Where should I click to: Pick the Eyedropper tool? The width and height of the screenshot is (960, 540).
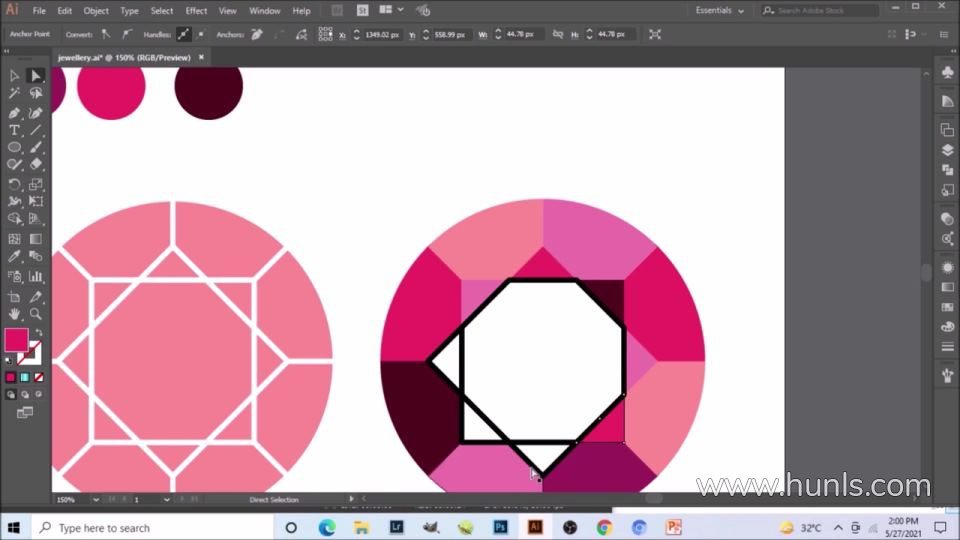pos(14,257)
